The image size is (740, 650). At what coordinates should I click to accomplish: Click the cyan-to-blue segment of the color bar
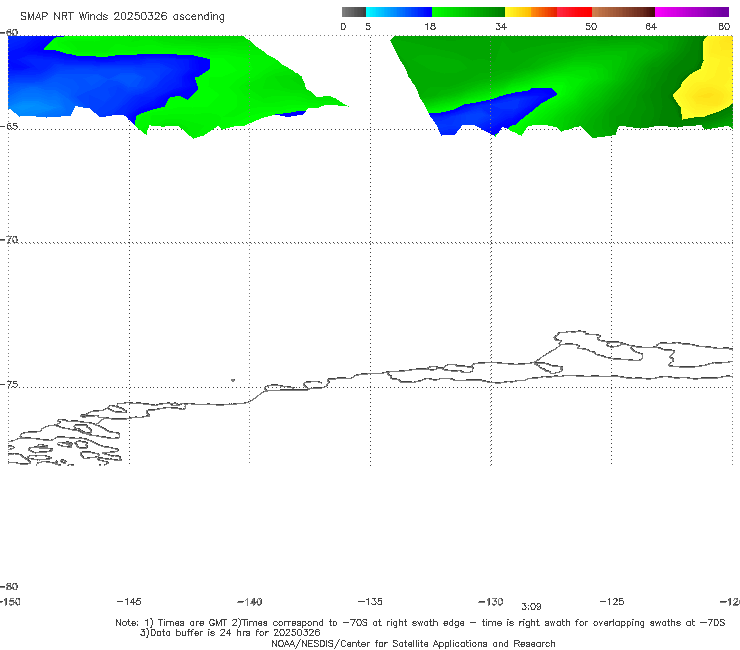[399, 12]
